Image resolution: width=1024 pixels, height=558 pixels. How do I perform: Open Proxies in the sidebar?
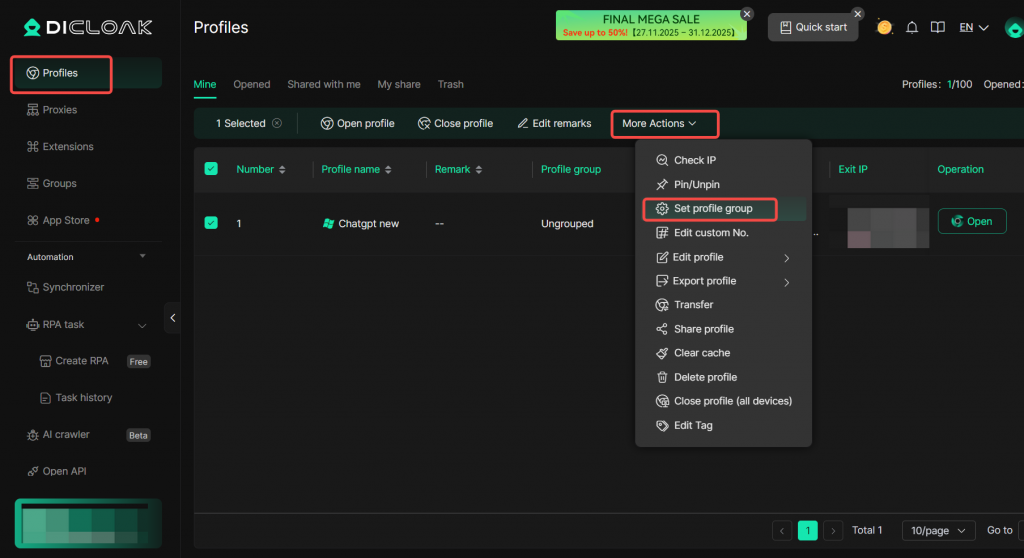point(59,110)
